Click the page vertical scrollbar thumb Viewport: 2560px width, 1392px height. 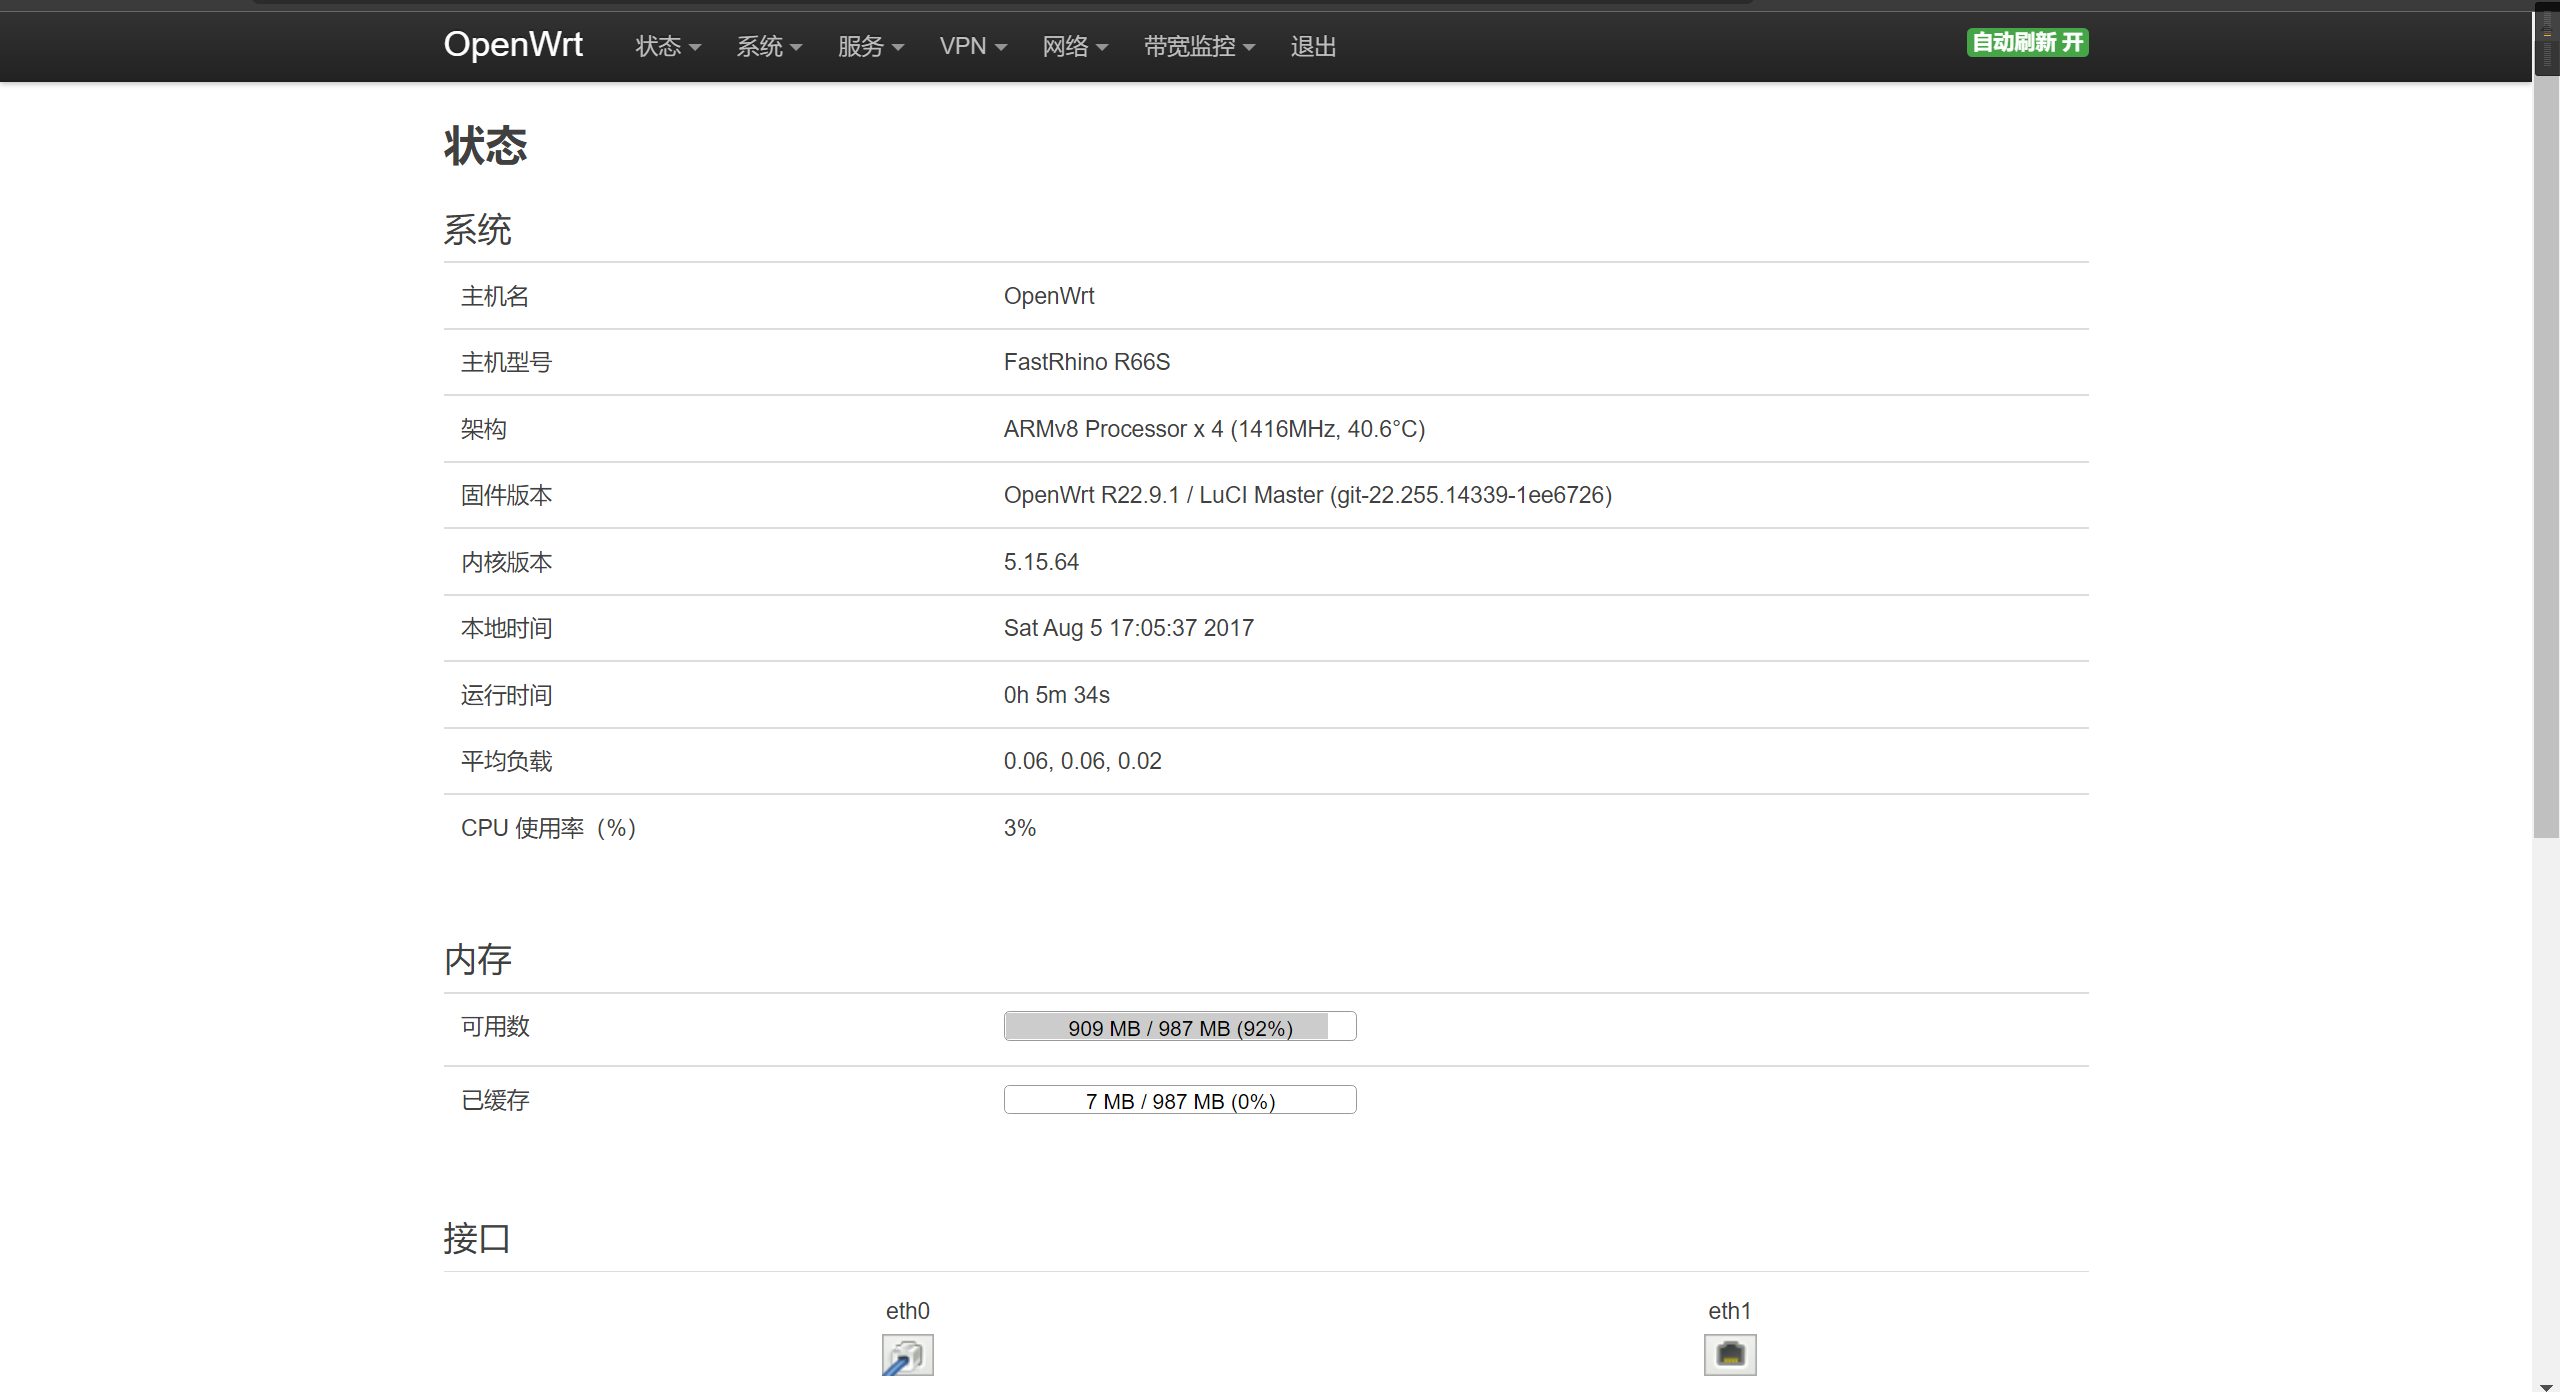[x=2546, y=455]
